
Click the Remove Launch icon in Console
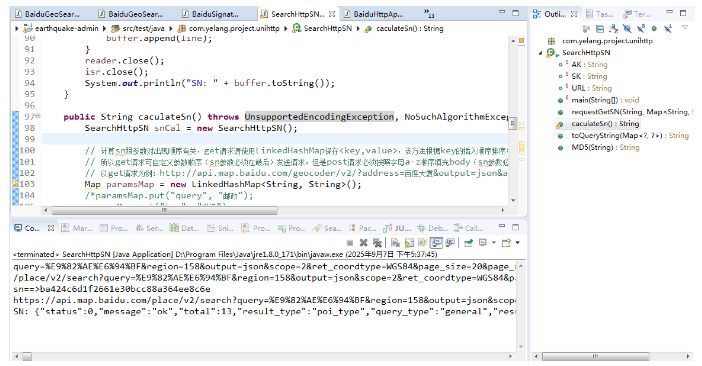(364, 243)
